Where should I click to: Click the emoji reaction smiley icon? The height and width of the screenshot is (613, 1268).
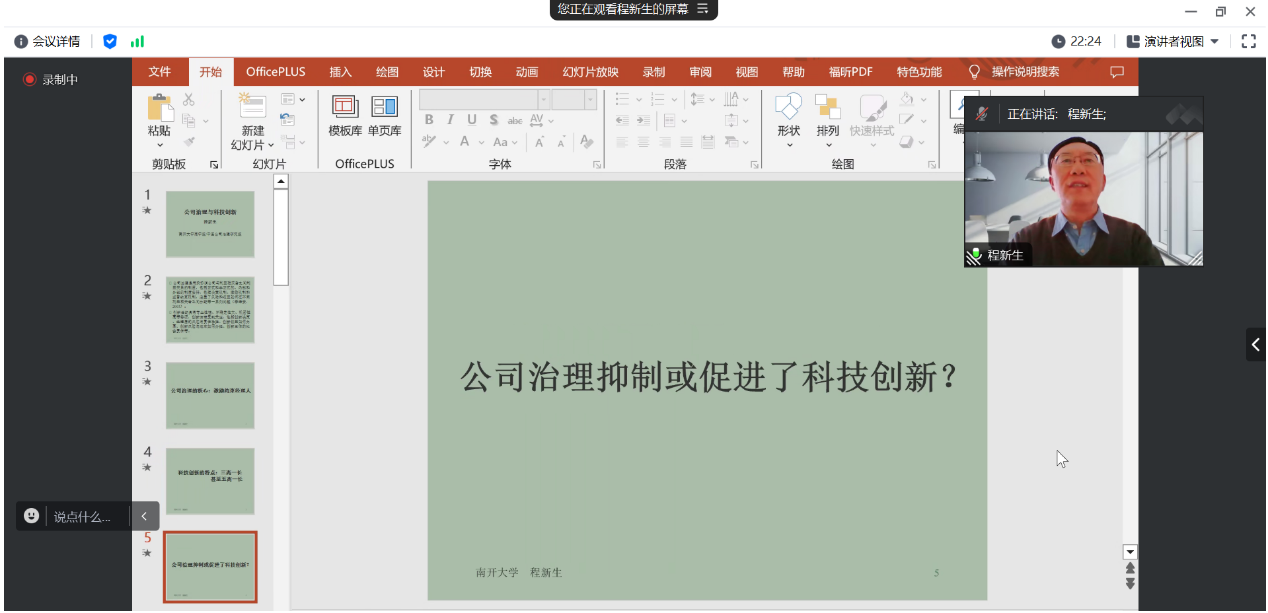[32, 516]
